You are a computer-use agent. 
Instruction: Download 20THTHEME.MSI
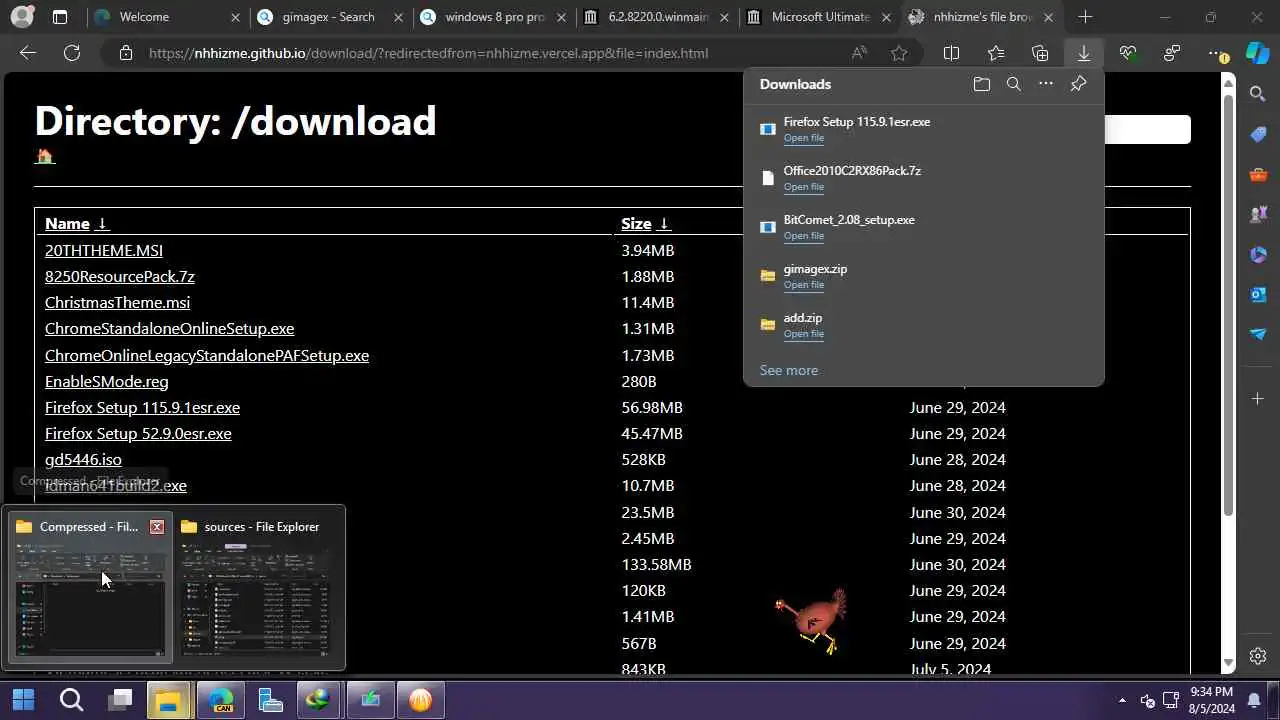coord(103,250)
